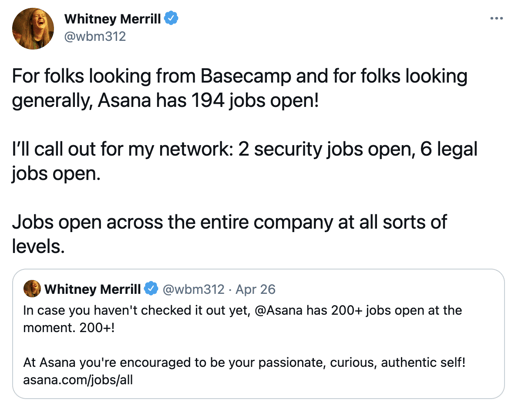Screen dimensions: 518x406
Task: Click the @wbm312 handle in the quoted tweet
Action: click(x=193, y=289)
